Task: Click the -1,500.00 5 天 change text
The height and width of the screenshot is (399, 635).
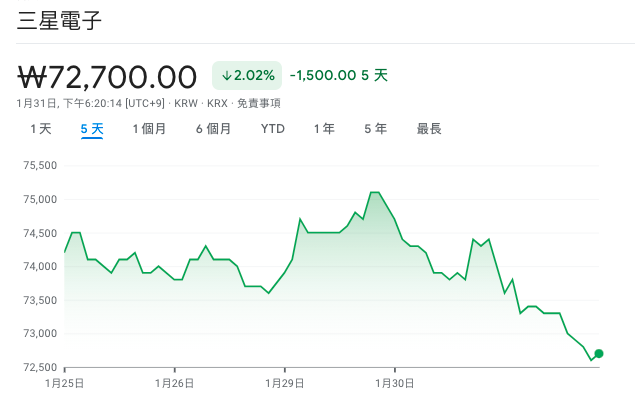Action: point(339,75)
